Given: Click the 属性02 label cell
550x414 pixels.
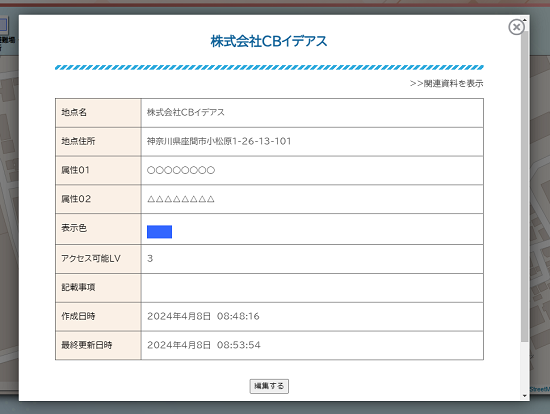Looking at the screenshot, I should coord(98,199).
